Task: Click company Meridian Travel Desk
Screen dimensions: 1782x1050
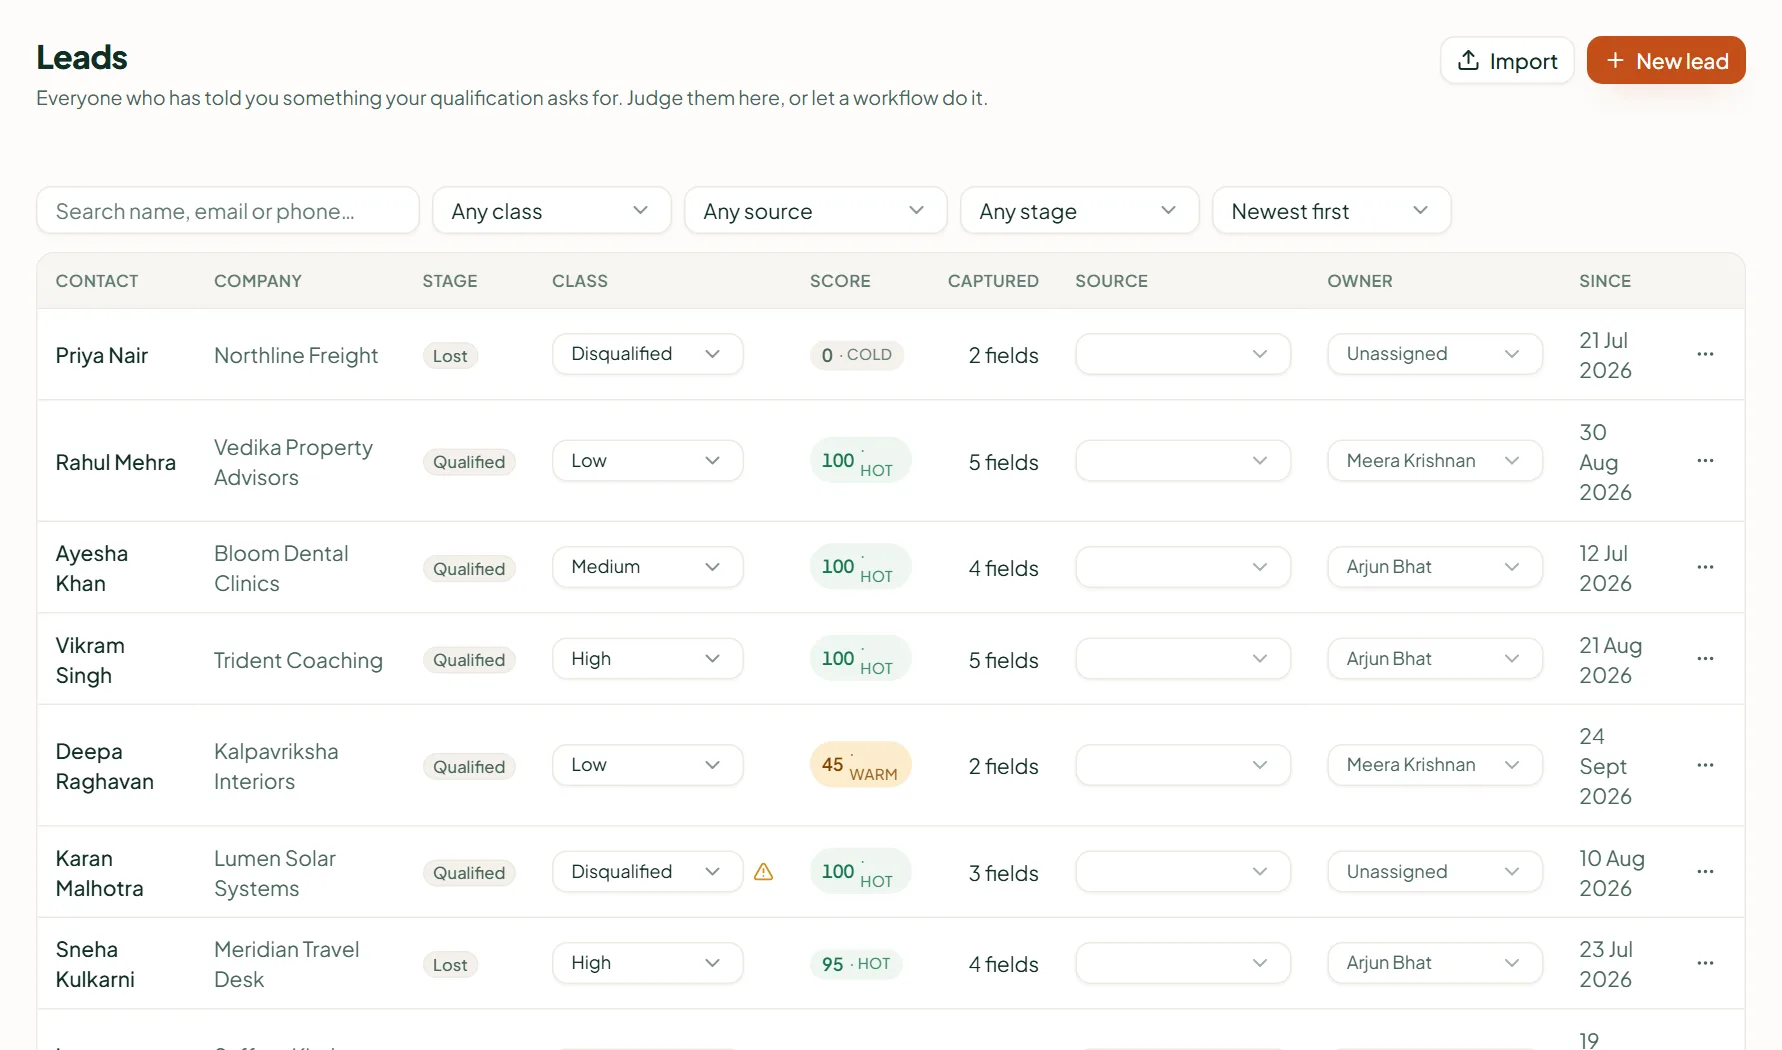Action: coord(287,965)
